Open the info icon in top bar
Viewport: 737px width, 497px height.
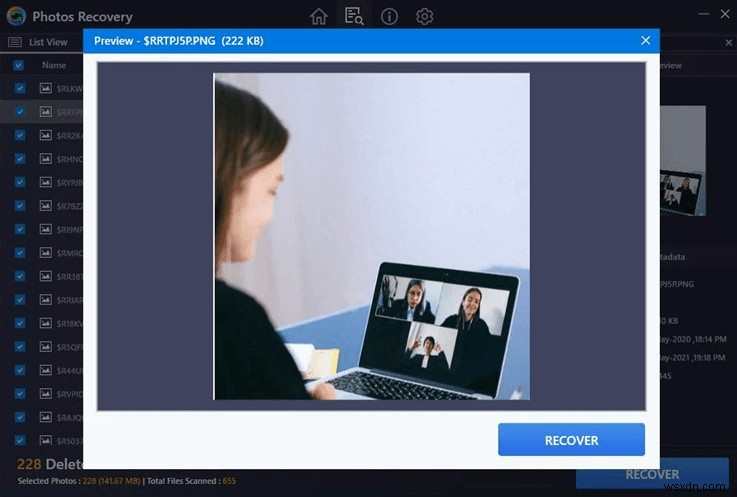389,16
